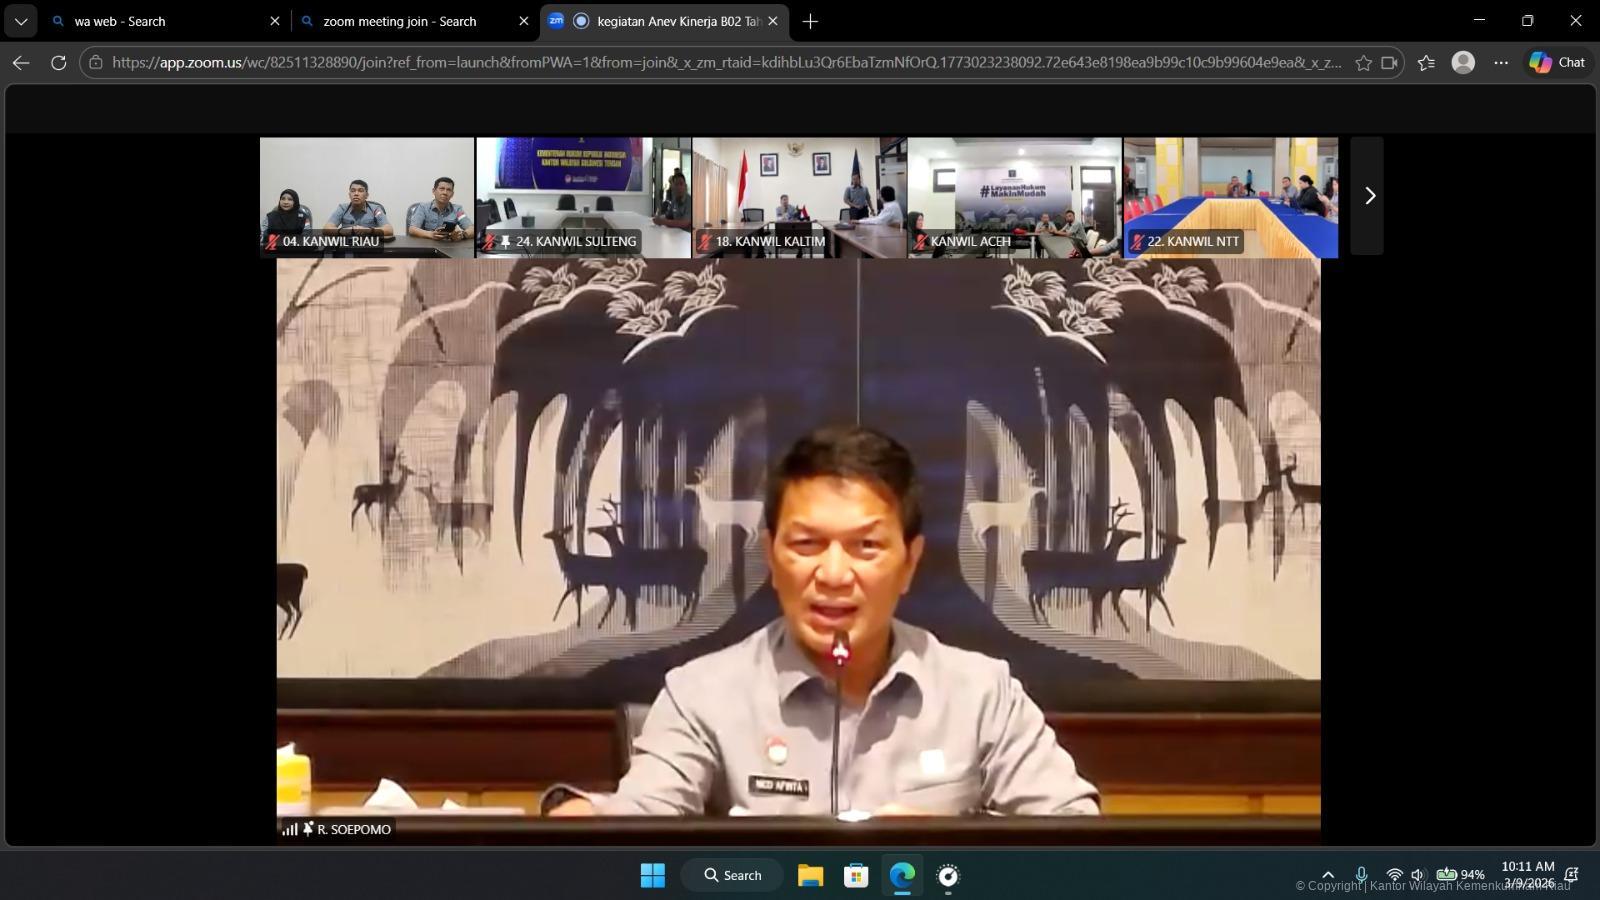
Task: Open File Explorer from the taskbar
Action: click(810, 875)
